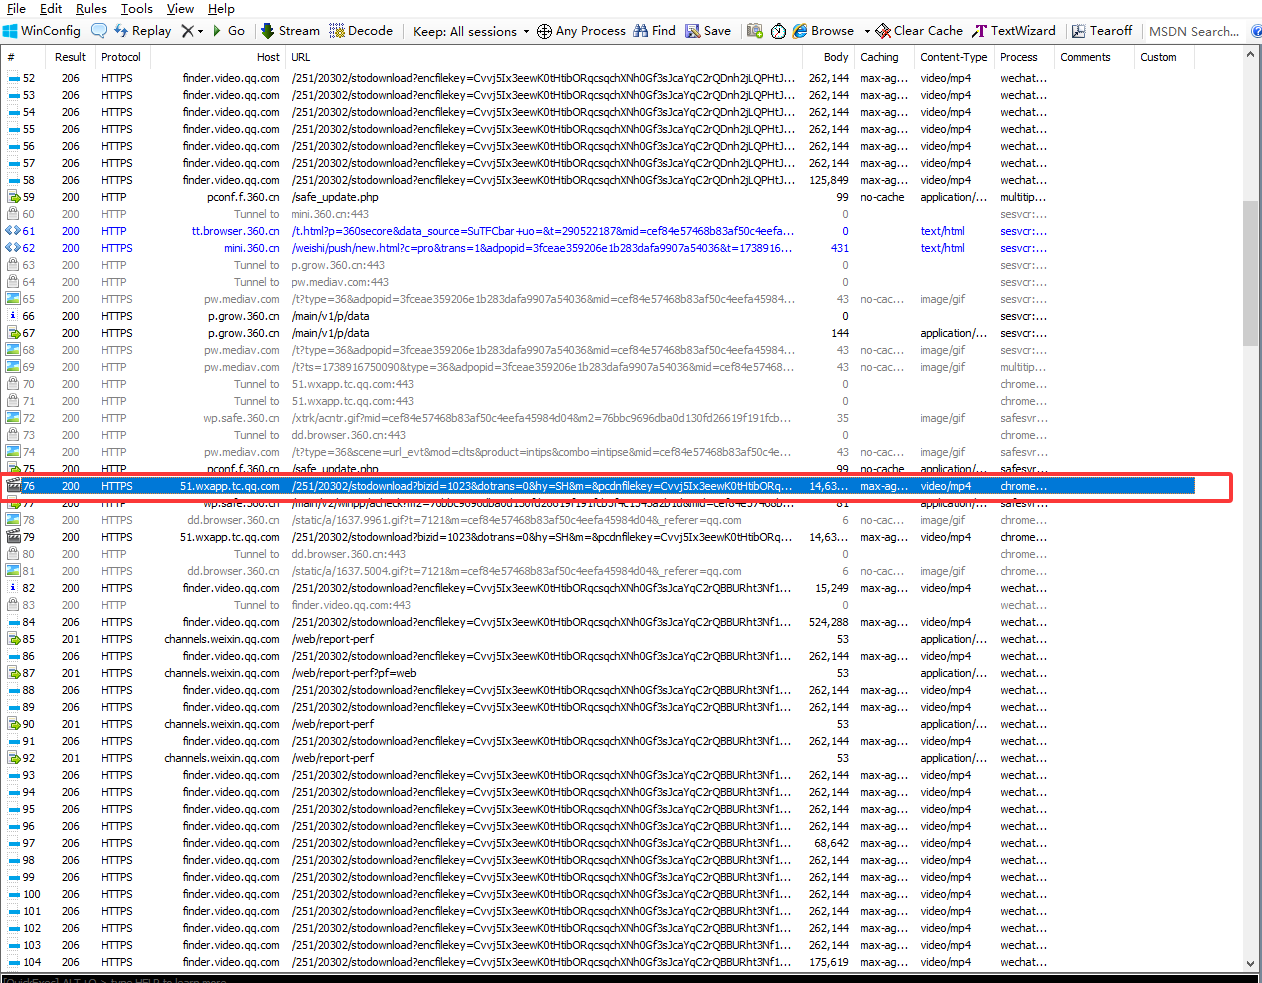The height and width of the screenshot is (983, 1262).
Task: Click the vertical scrollbar thumb
Action: point(1250,273)
